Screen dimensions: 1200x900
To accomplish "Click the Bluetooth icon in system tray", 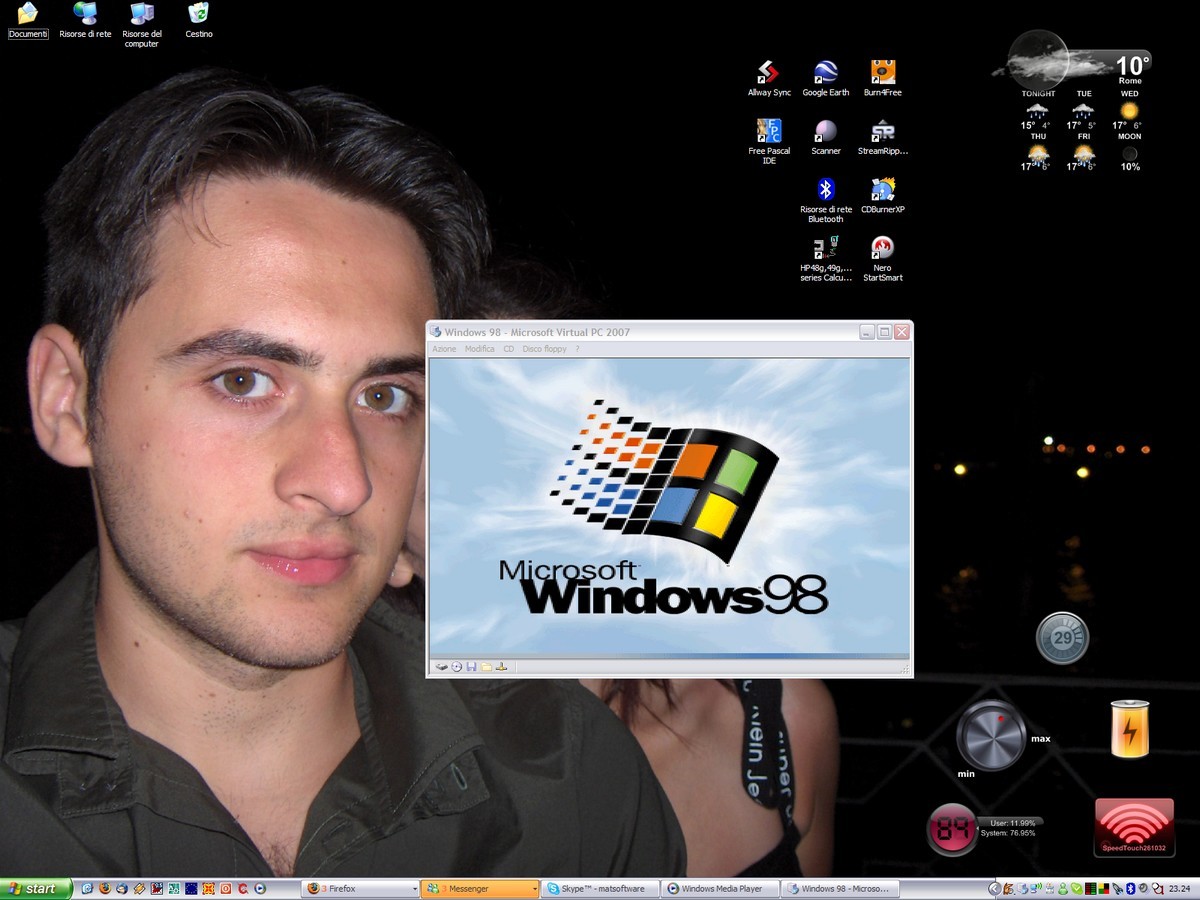I will coord(1131,888).
